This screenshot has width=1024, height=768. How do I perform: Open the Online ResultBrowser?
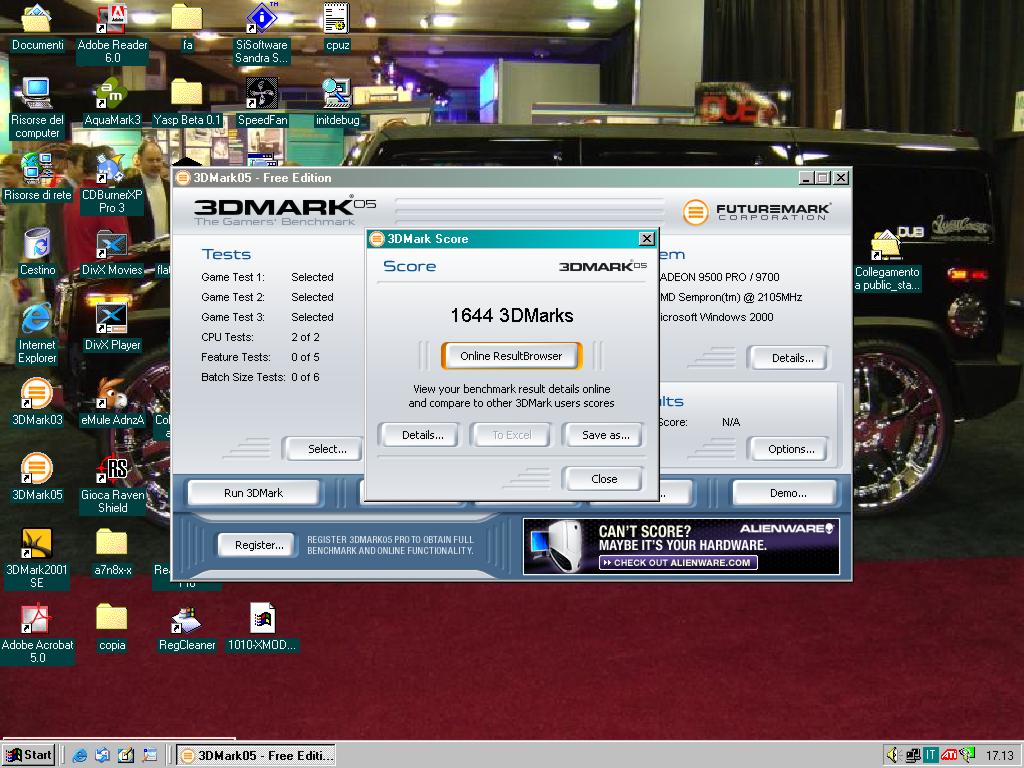pos(511,356)
